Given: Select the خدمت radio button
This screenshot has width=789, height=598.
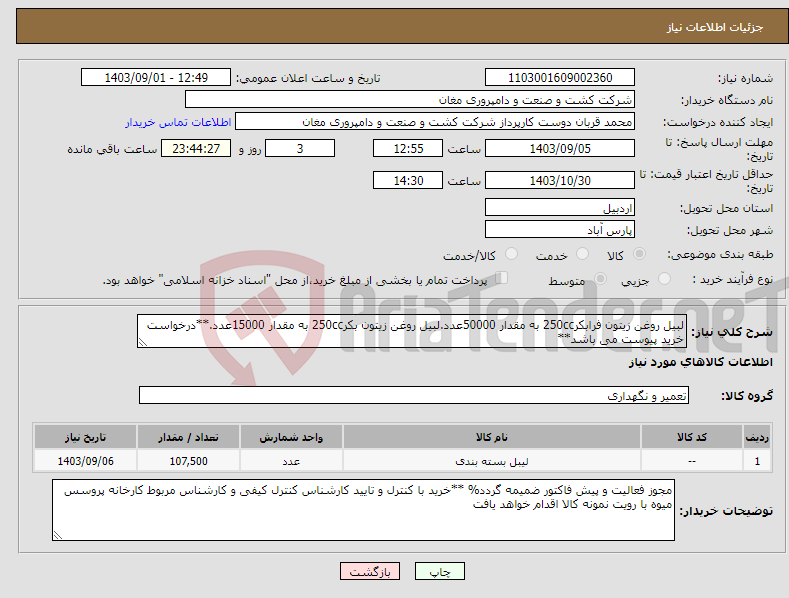Looking at the screenshot, I should (x=582, y=254).
